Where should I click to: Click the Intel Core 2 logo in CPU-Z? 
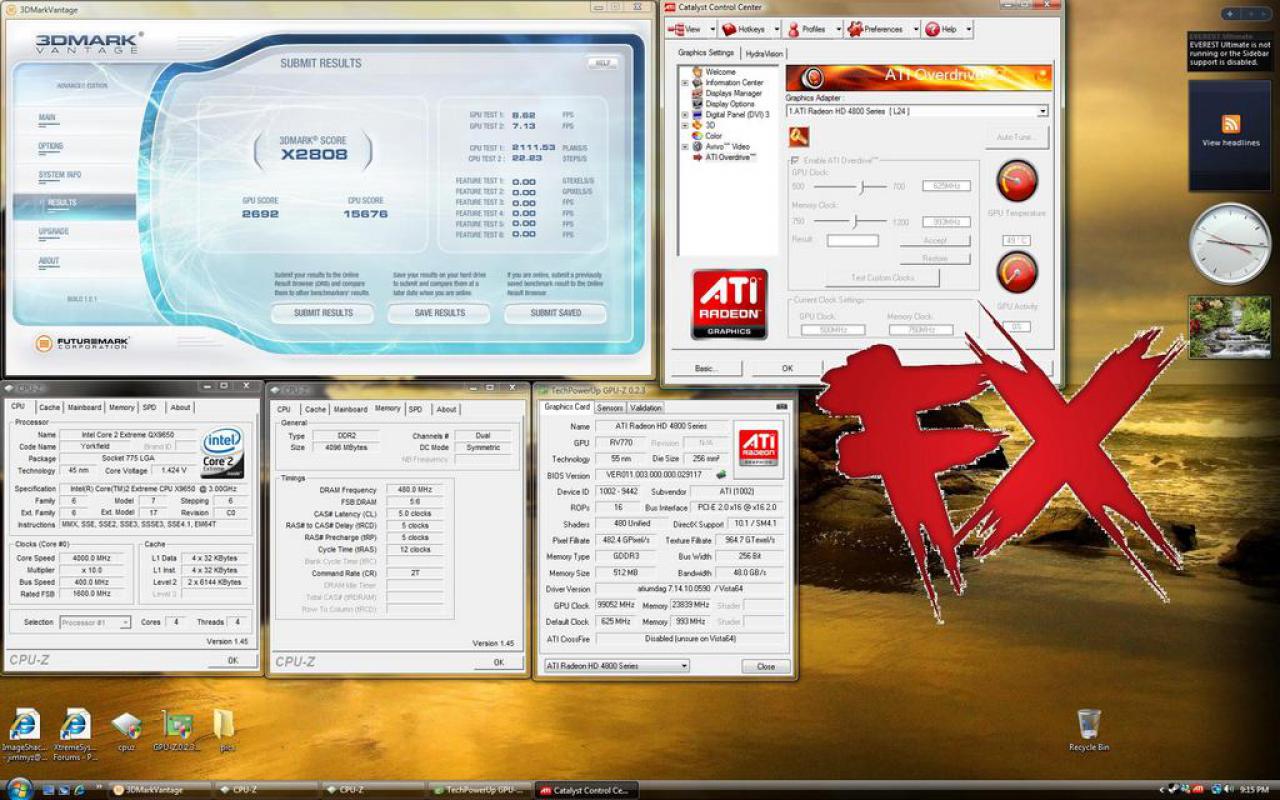(221, 452)
